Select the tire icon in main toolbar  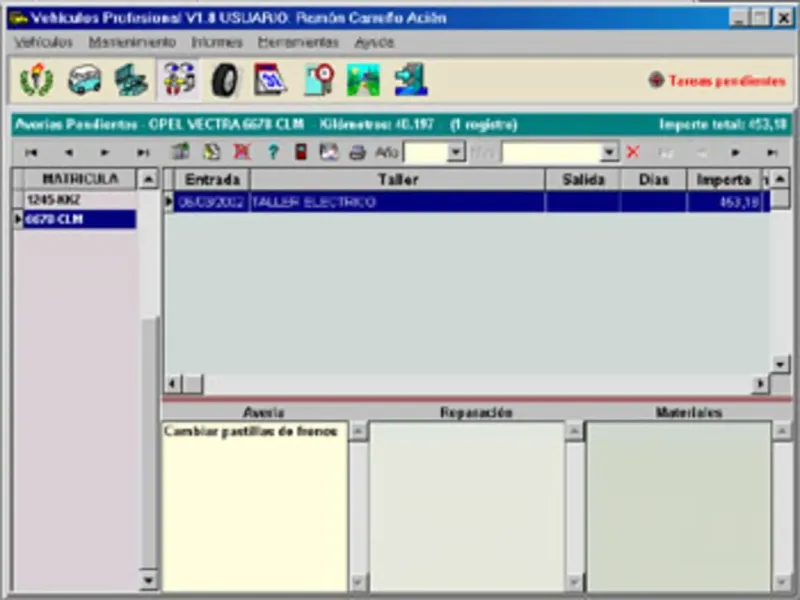click(x=224, y=80)
